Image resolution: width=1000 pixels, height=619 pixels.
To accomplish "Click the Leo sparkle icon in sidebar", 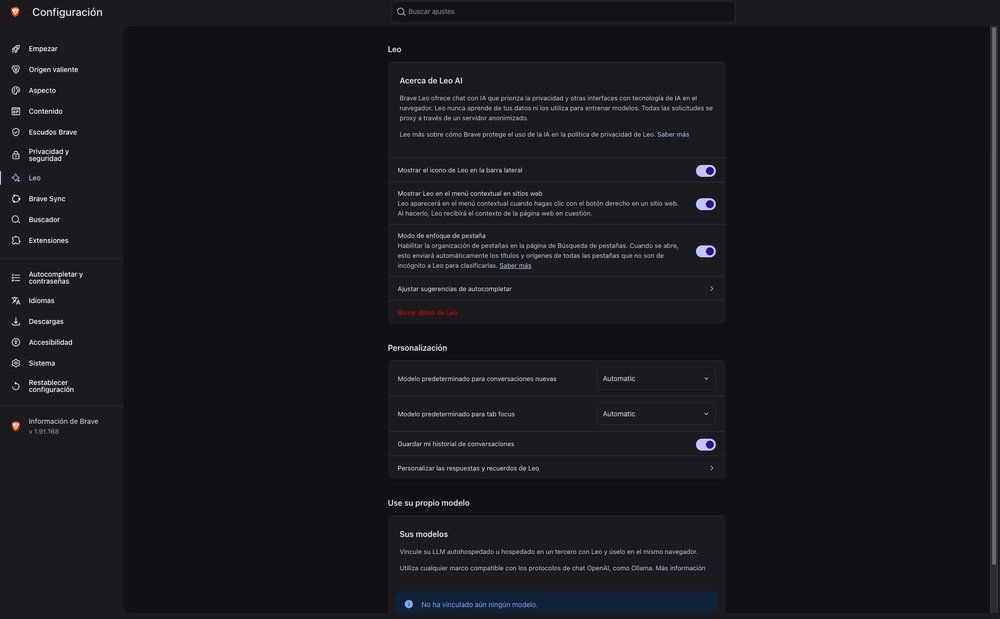I will pos(16,178).
